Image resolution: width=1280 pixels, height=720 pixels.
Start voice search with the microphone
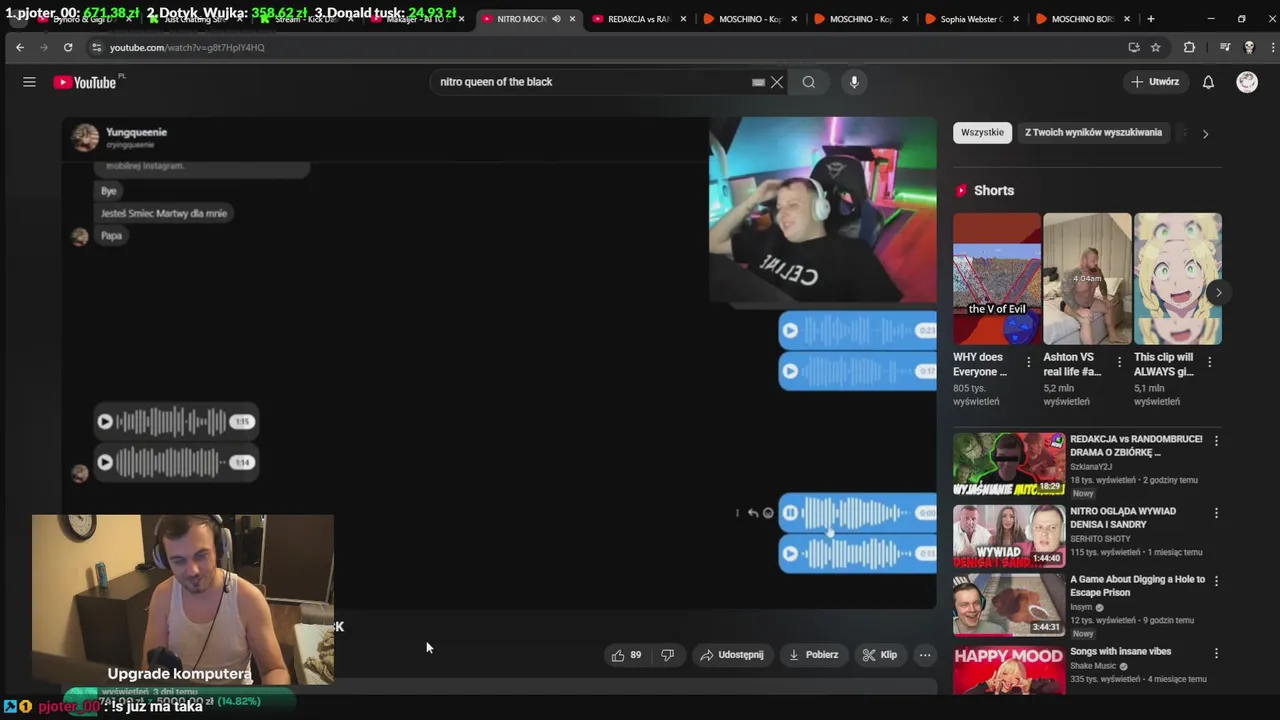click(x=854, y=82)
